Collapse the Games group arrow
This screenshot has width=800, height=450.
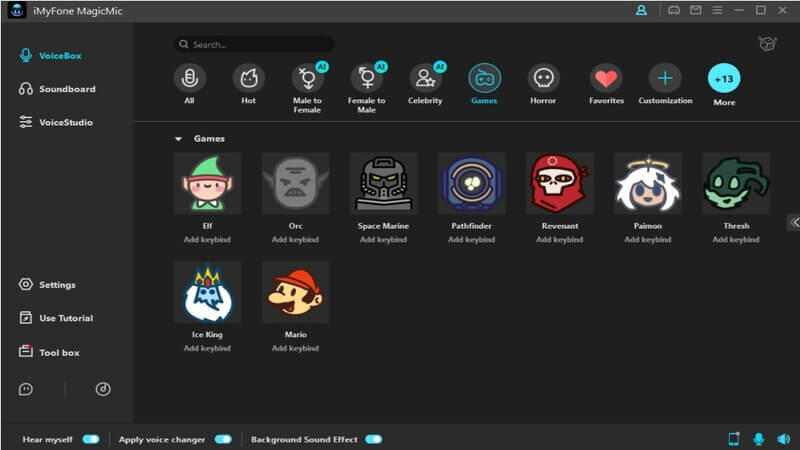coord(178,139)
